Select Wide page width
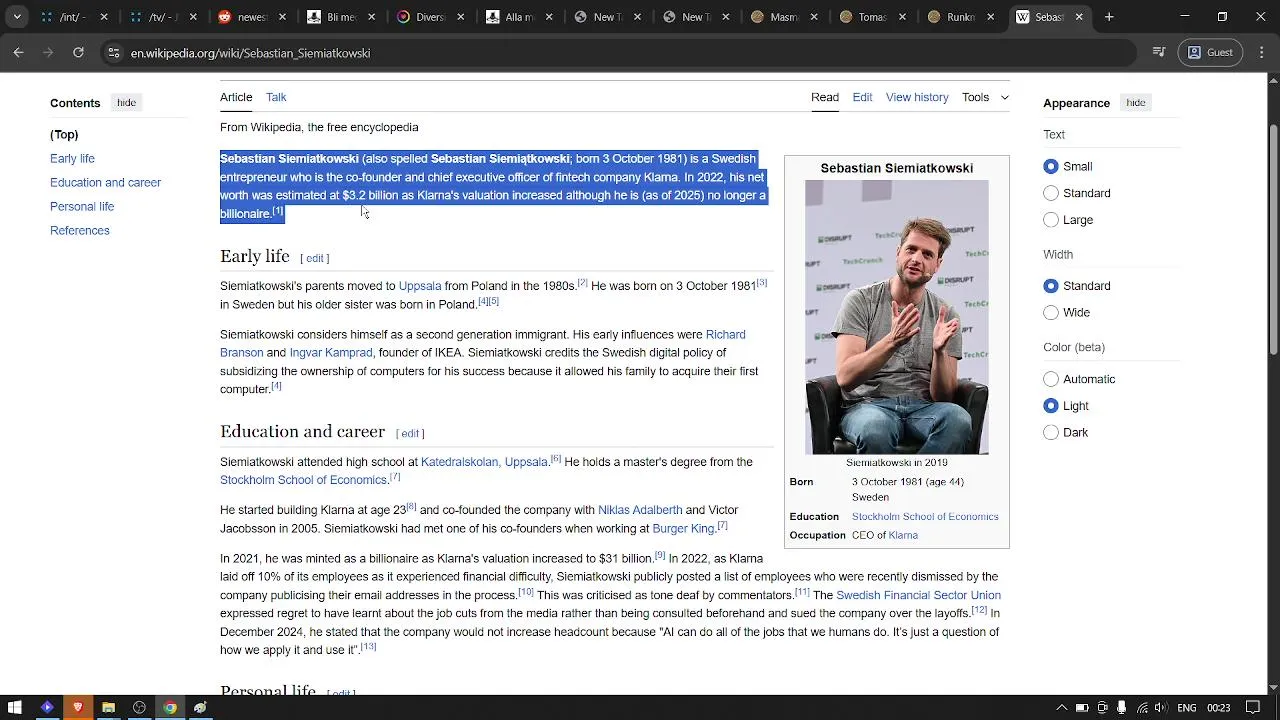Viewport: 1280px width, 720px height. coord(1051,313)
